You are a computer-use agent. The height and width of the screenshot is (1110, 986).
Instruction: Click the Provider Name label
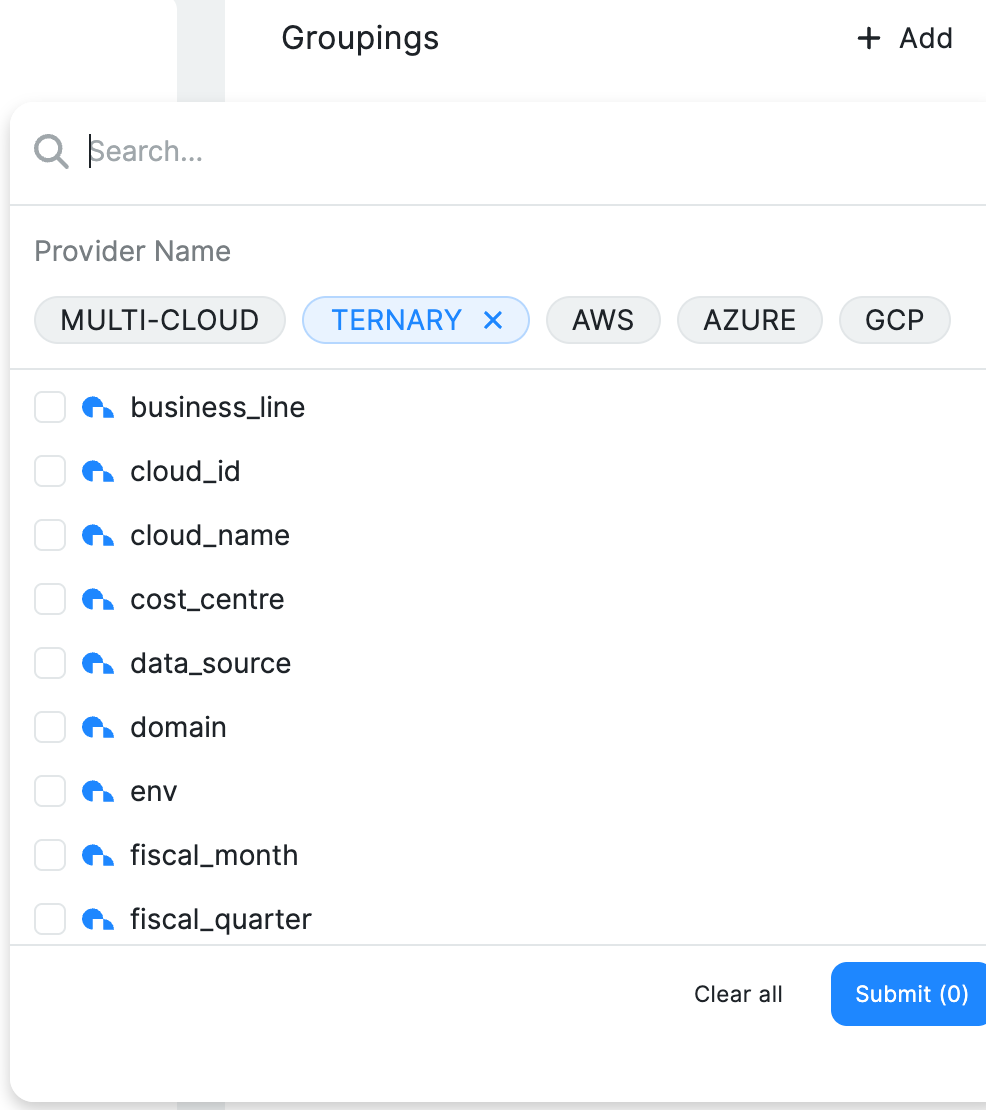[133, 251]
